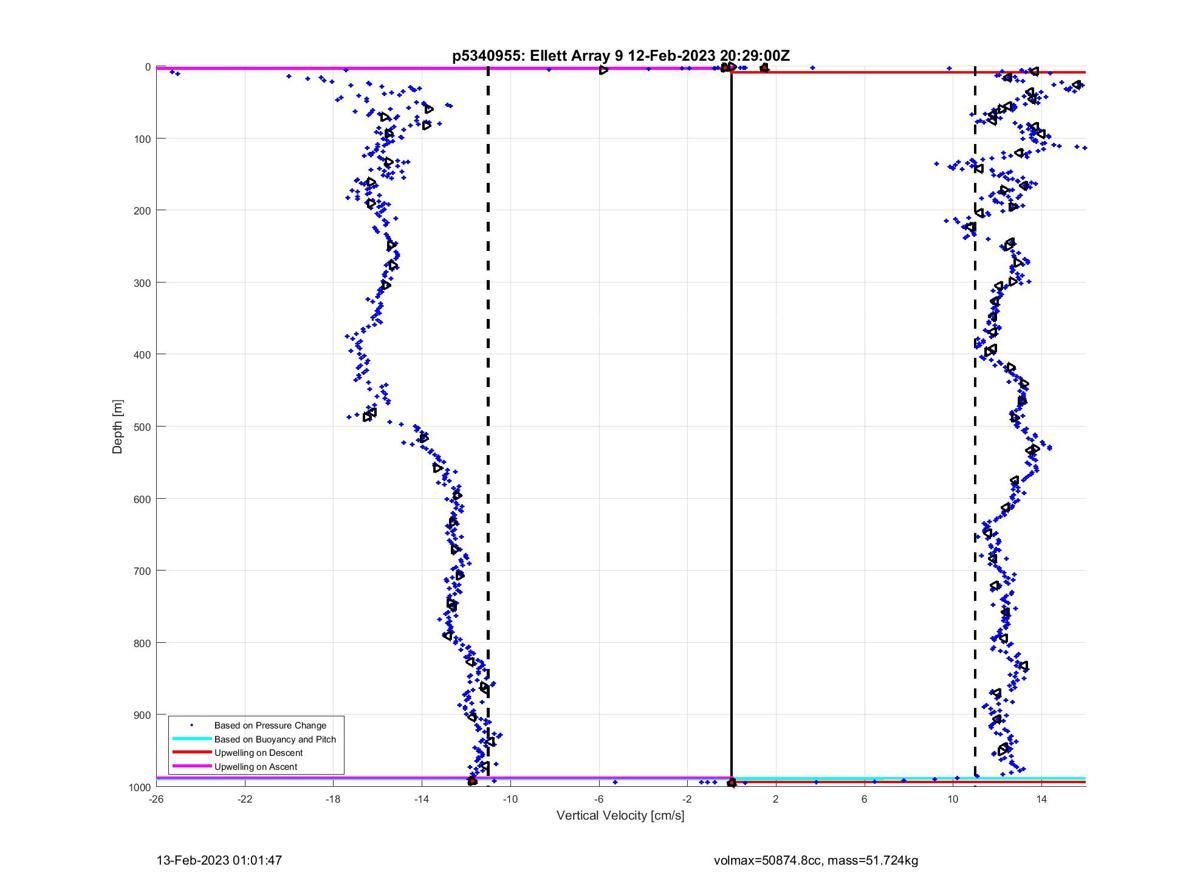
Task: Click the cyan line swatch in the legend
Action: click(x=192, y=739)
